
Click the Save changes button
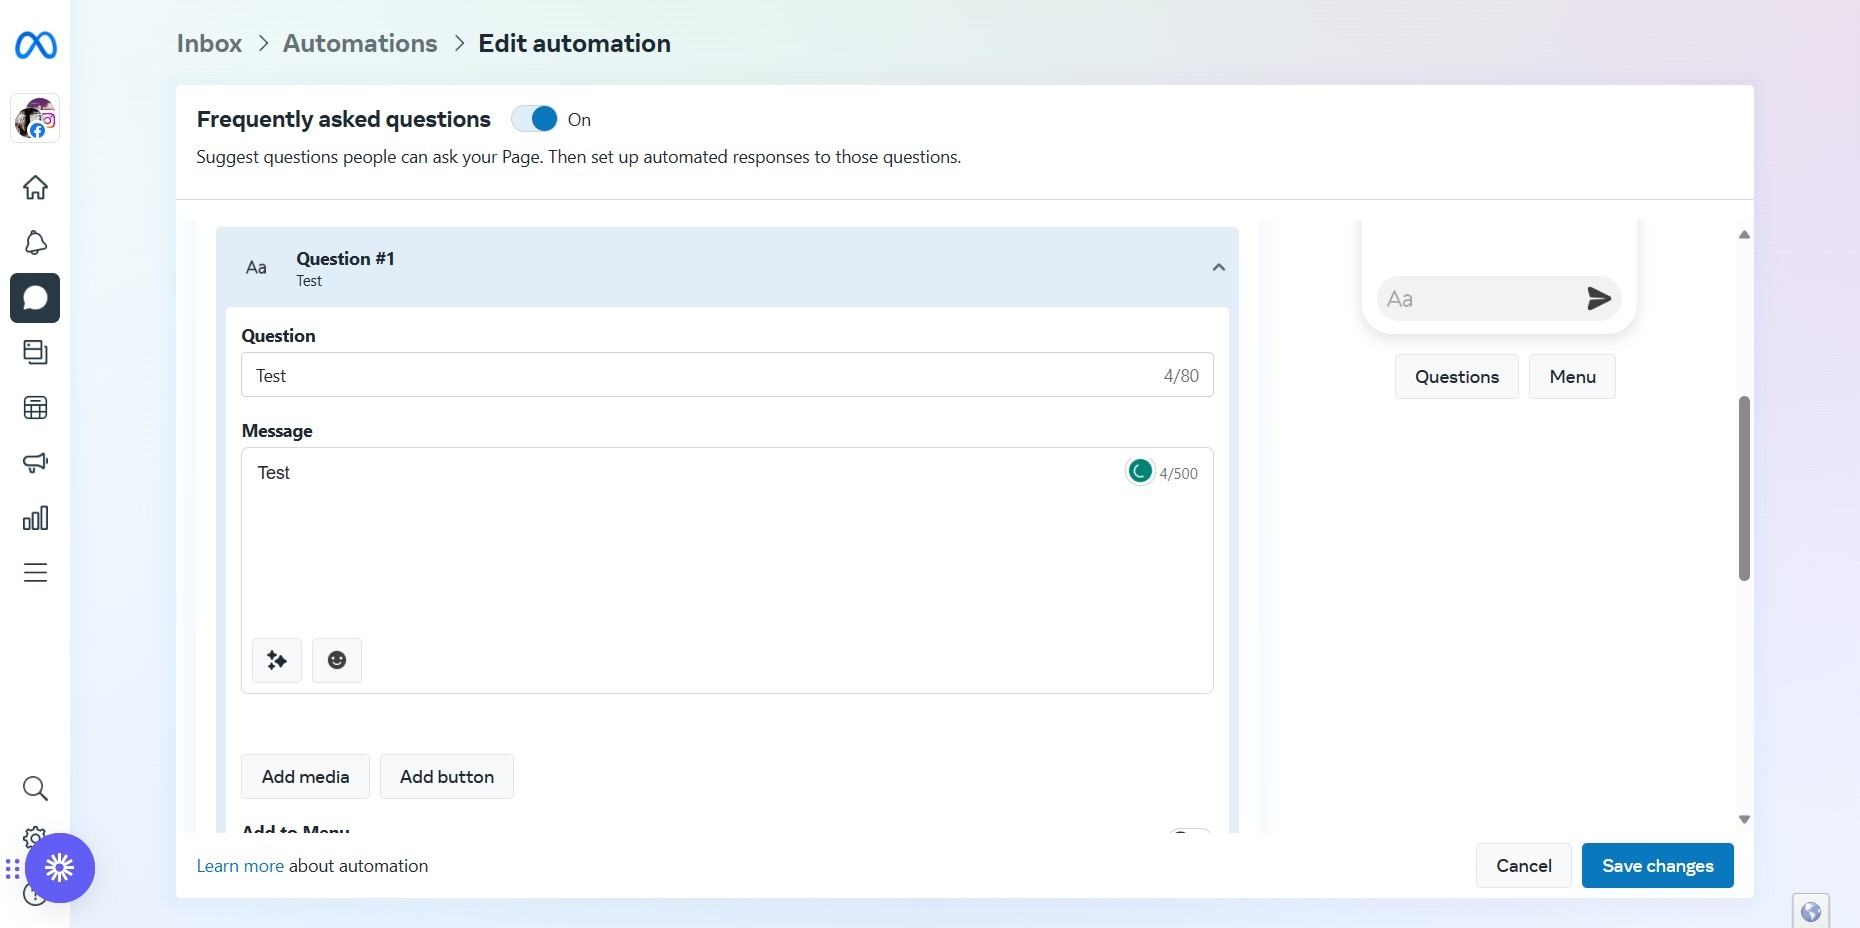1657,866
